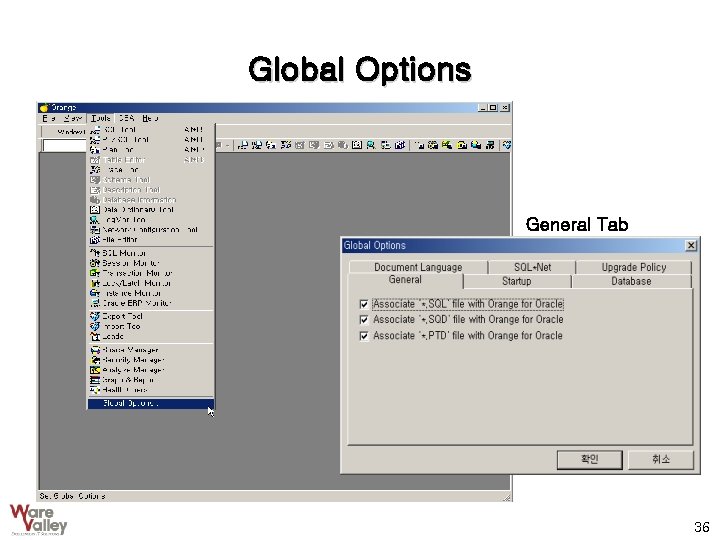This screenshot has width=720, height=540.
Task: Click the Export Tool toolbar icon
Action: pos(506,145)
